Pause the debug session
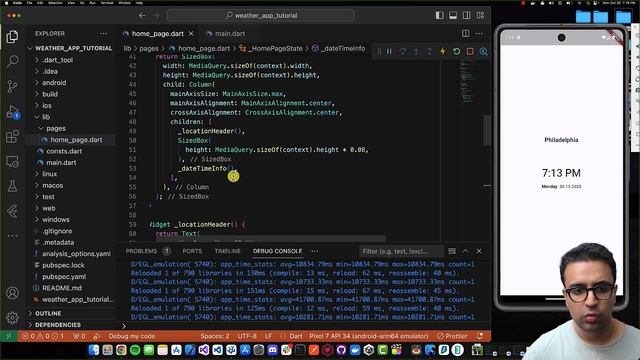 (389, 51)
